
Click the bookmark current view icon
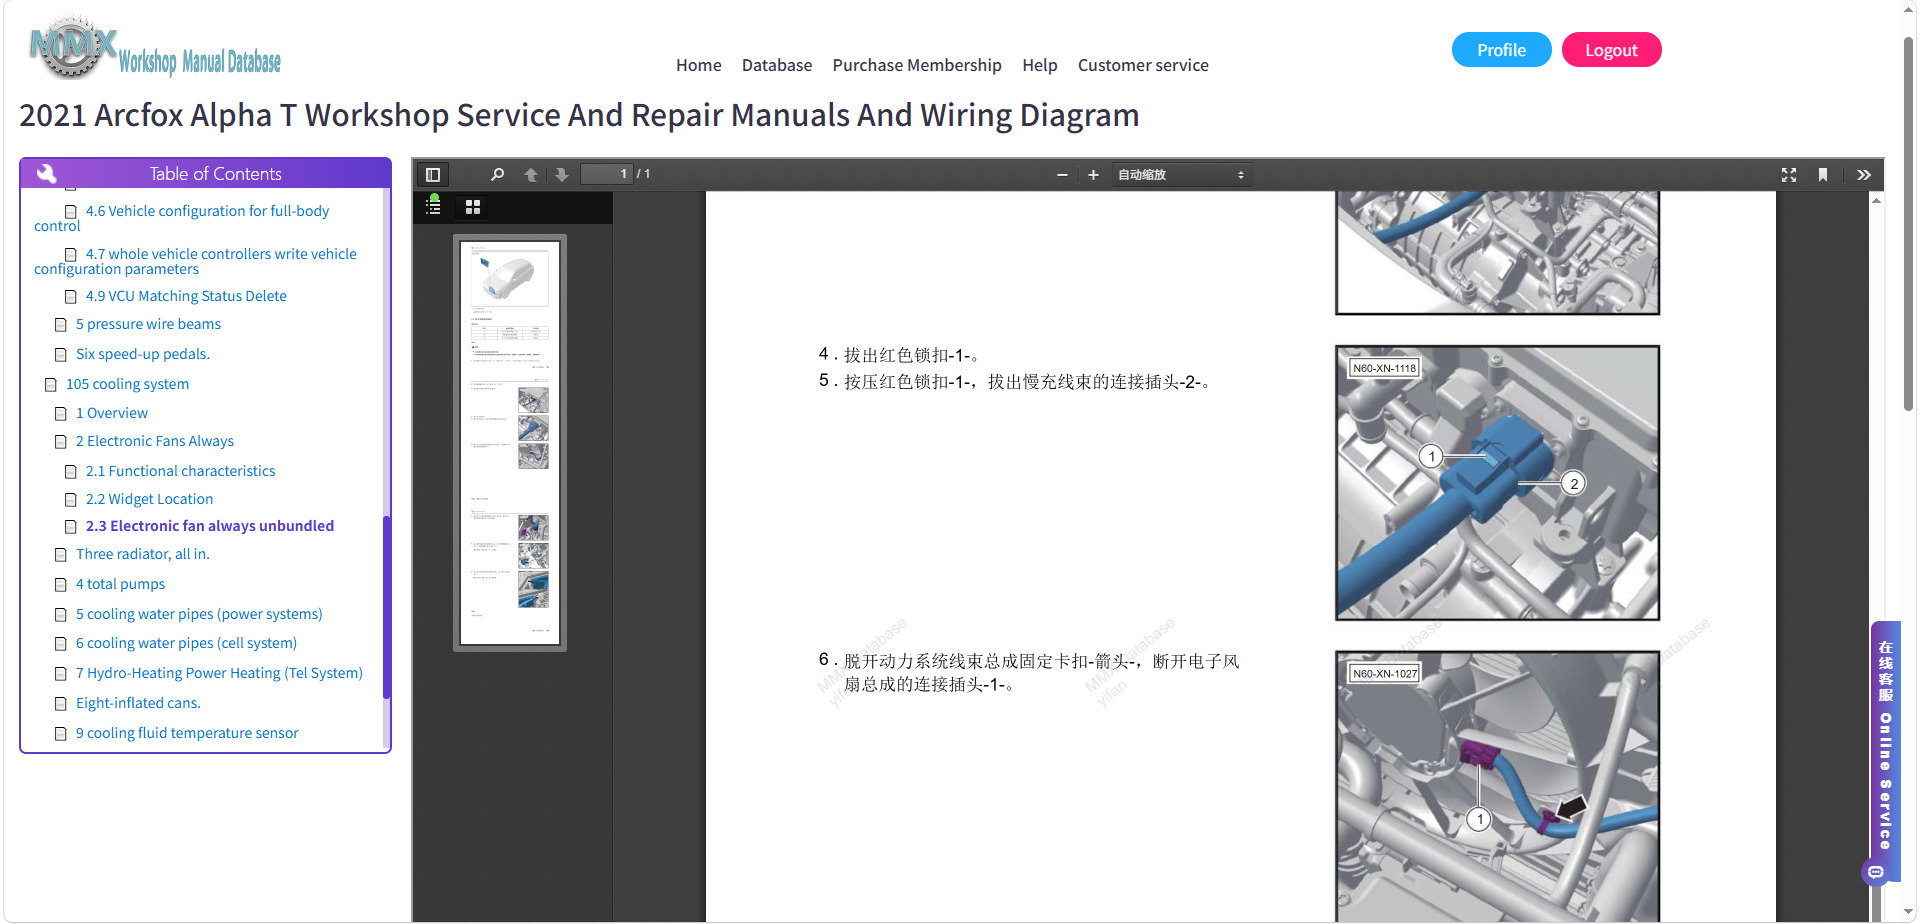1823,174
